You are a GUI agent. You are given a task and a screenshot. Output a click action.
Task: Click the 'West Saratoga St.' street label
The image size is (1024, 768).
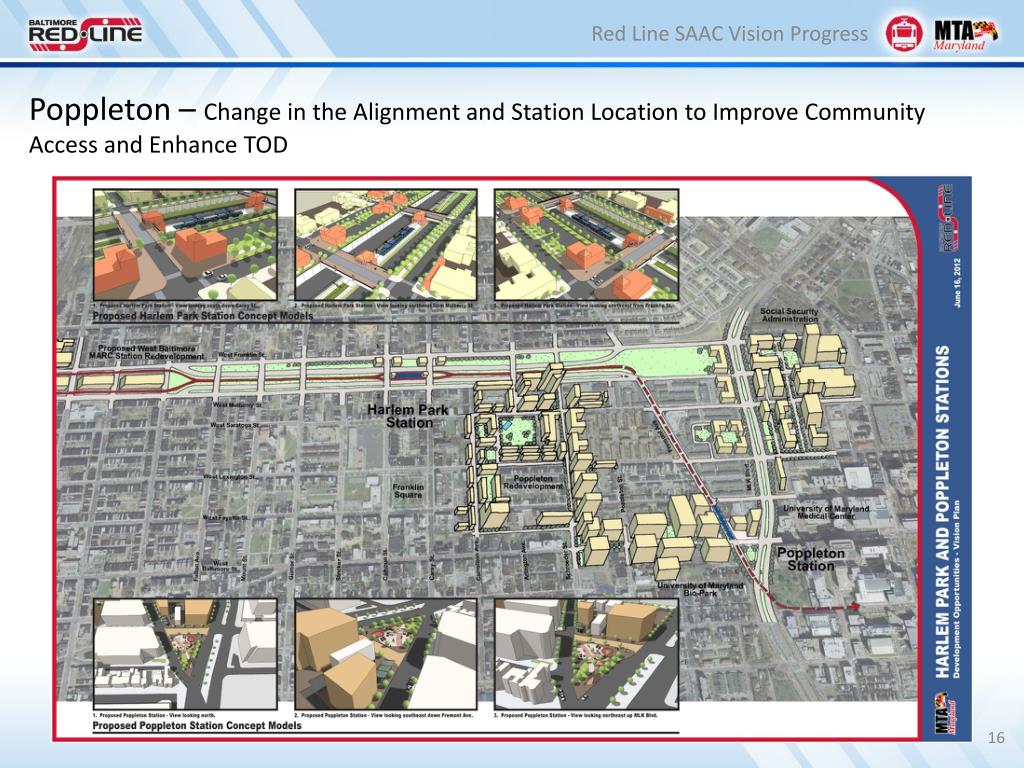coord(234,425)
